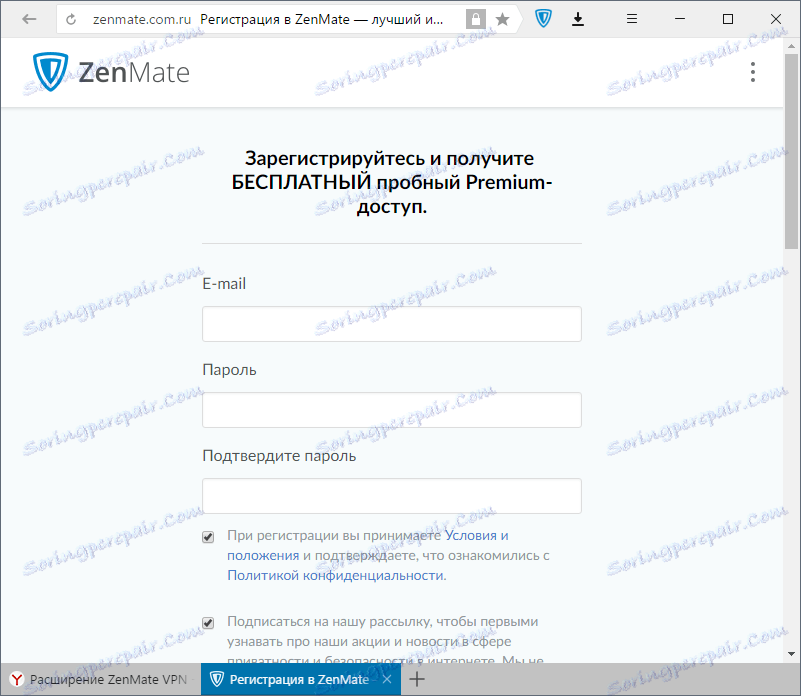Close the Регистрация в ZenMate tab
801x696 pixels.
click(x=387, y=679)
